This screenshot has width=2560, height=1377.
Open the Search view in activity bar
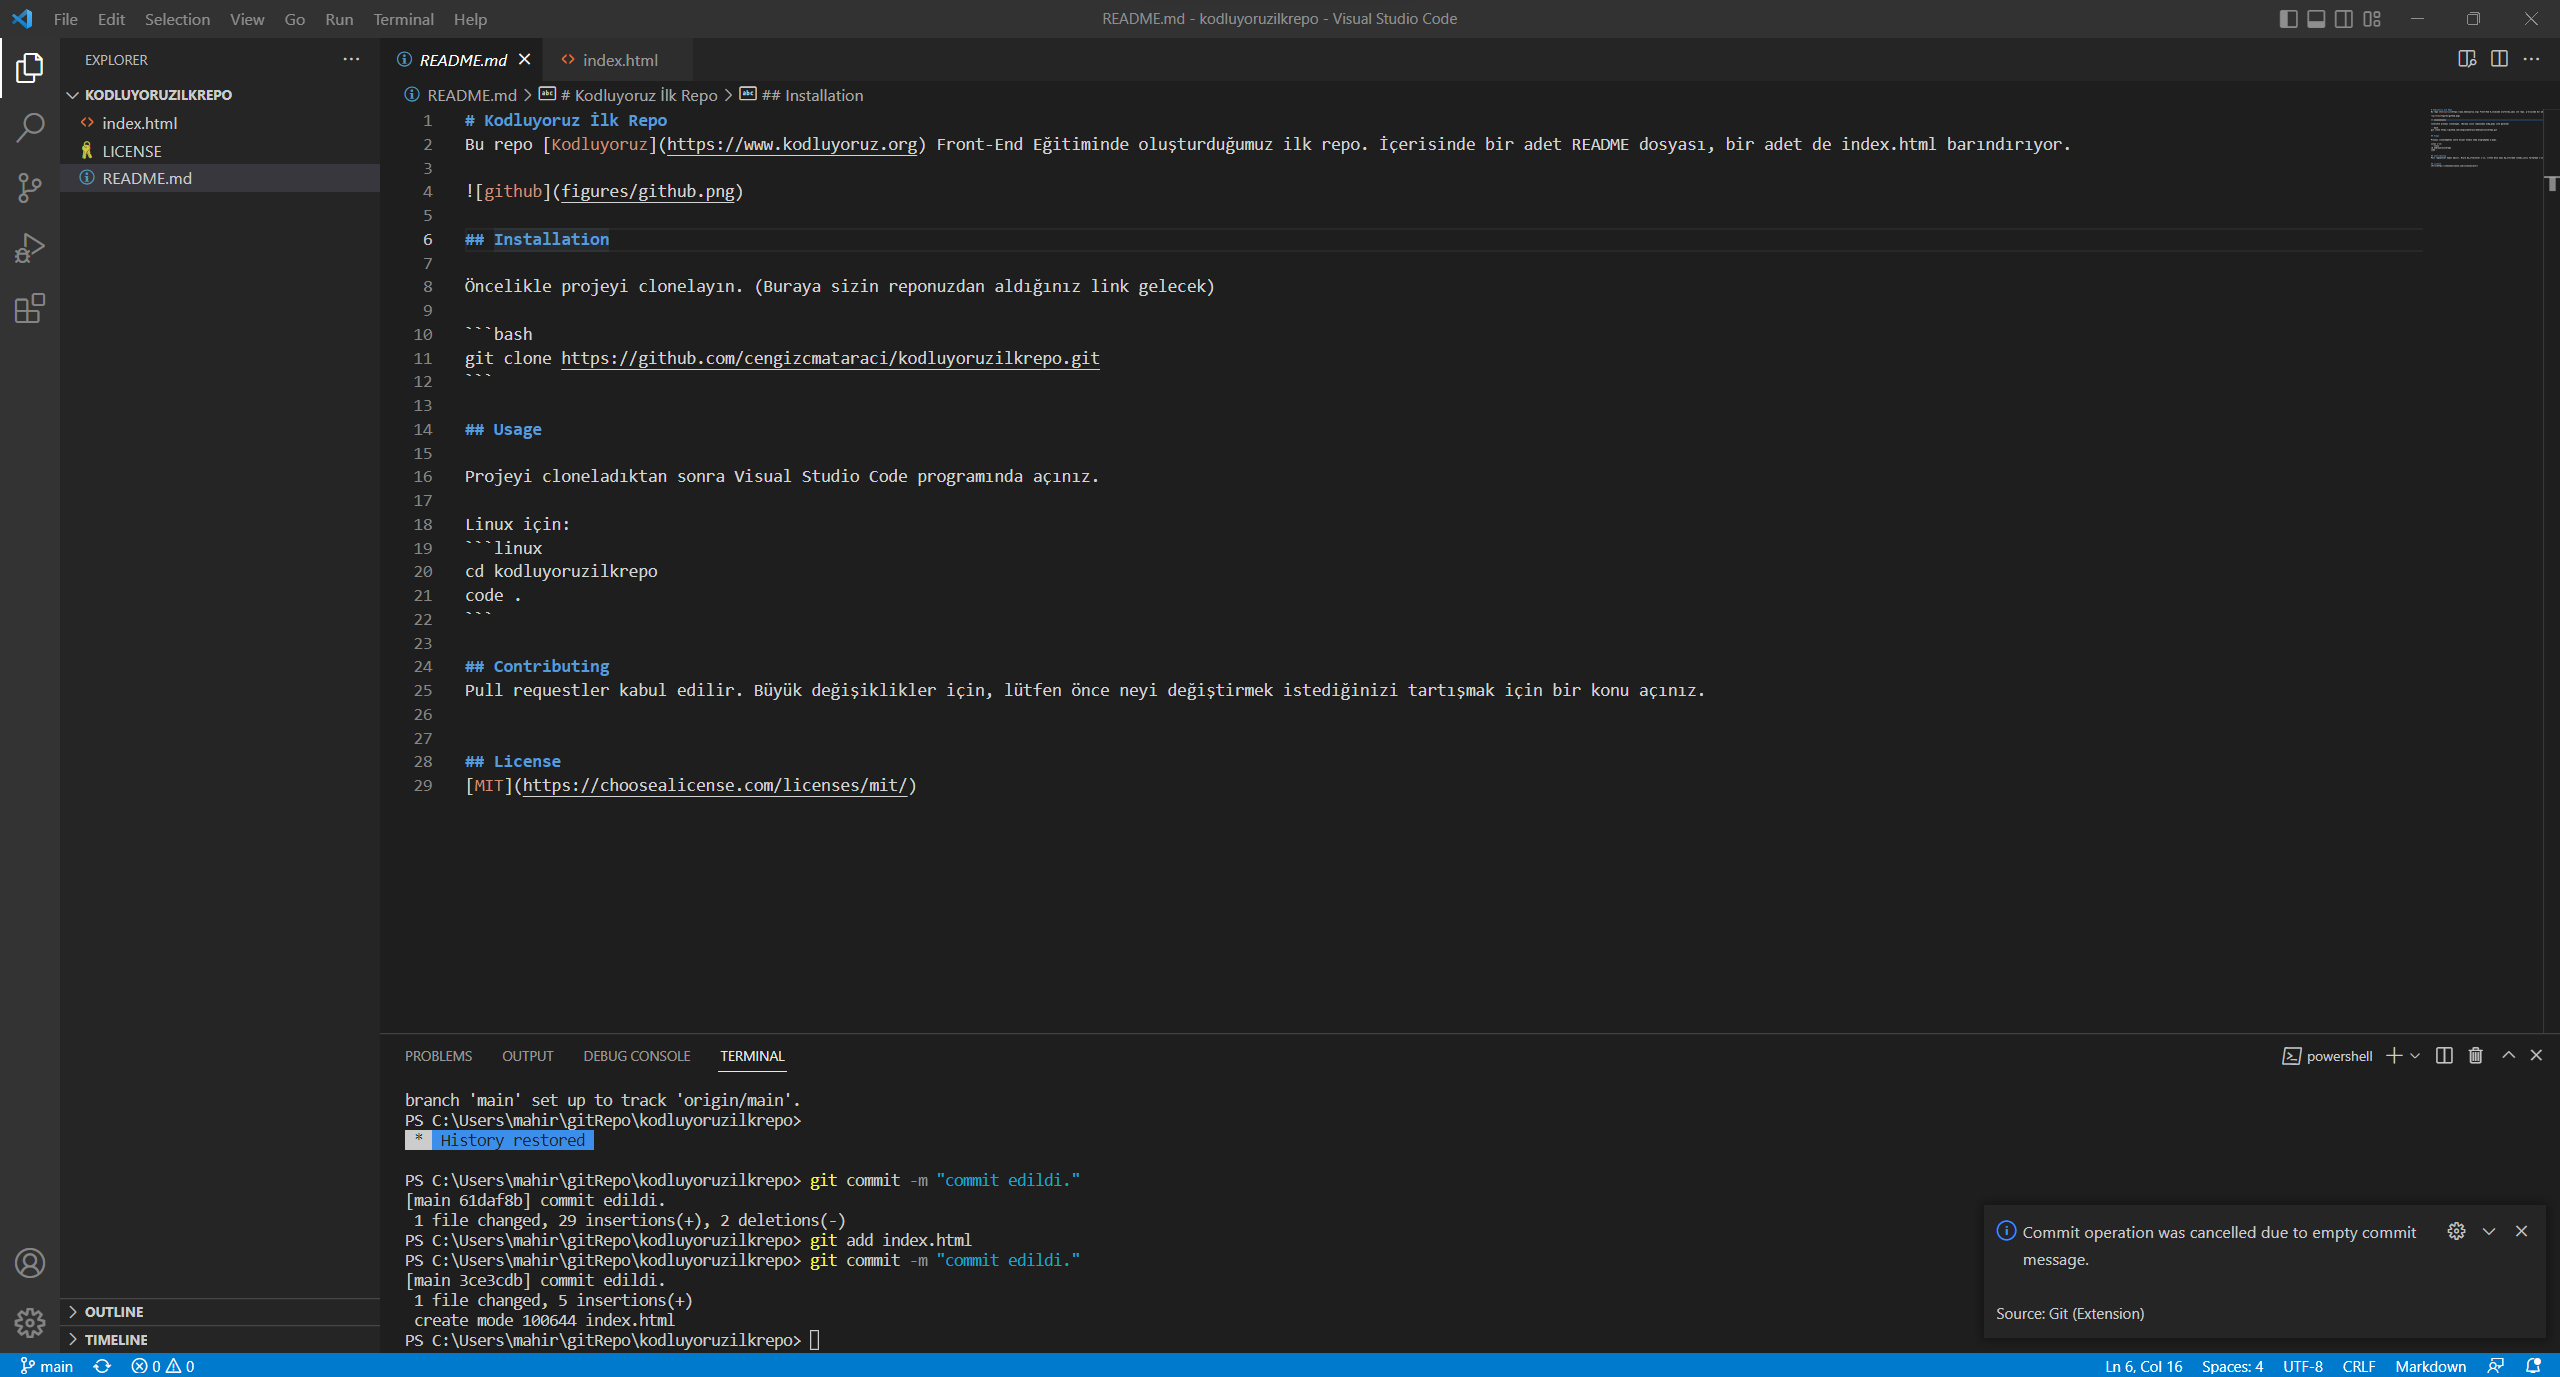click(x=30, y=128)
